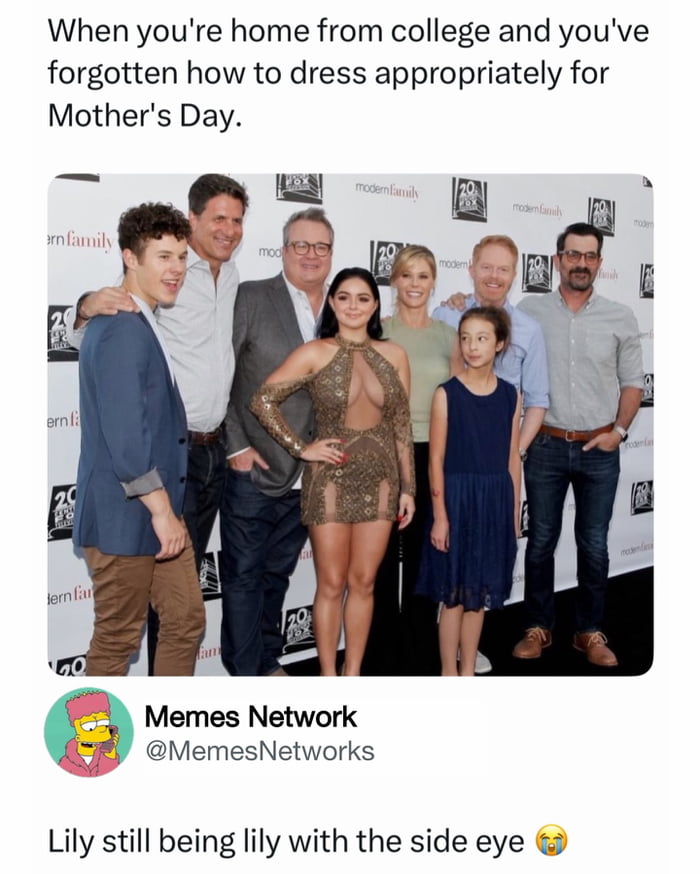Click the crying emoji in the caption
This screenshot has height=874, width=700.
pyautogui.click(x=551, y=841)
